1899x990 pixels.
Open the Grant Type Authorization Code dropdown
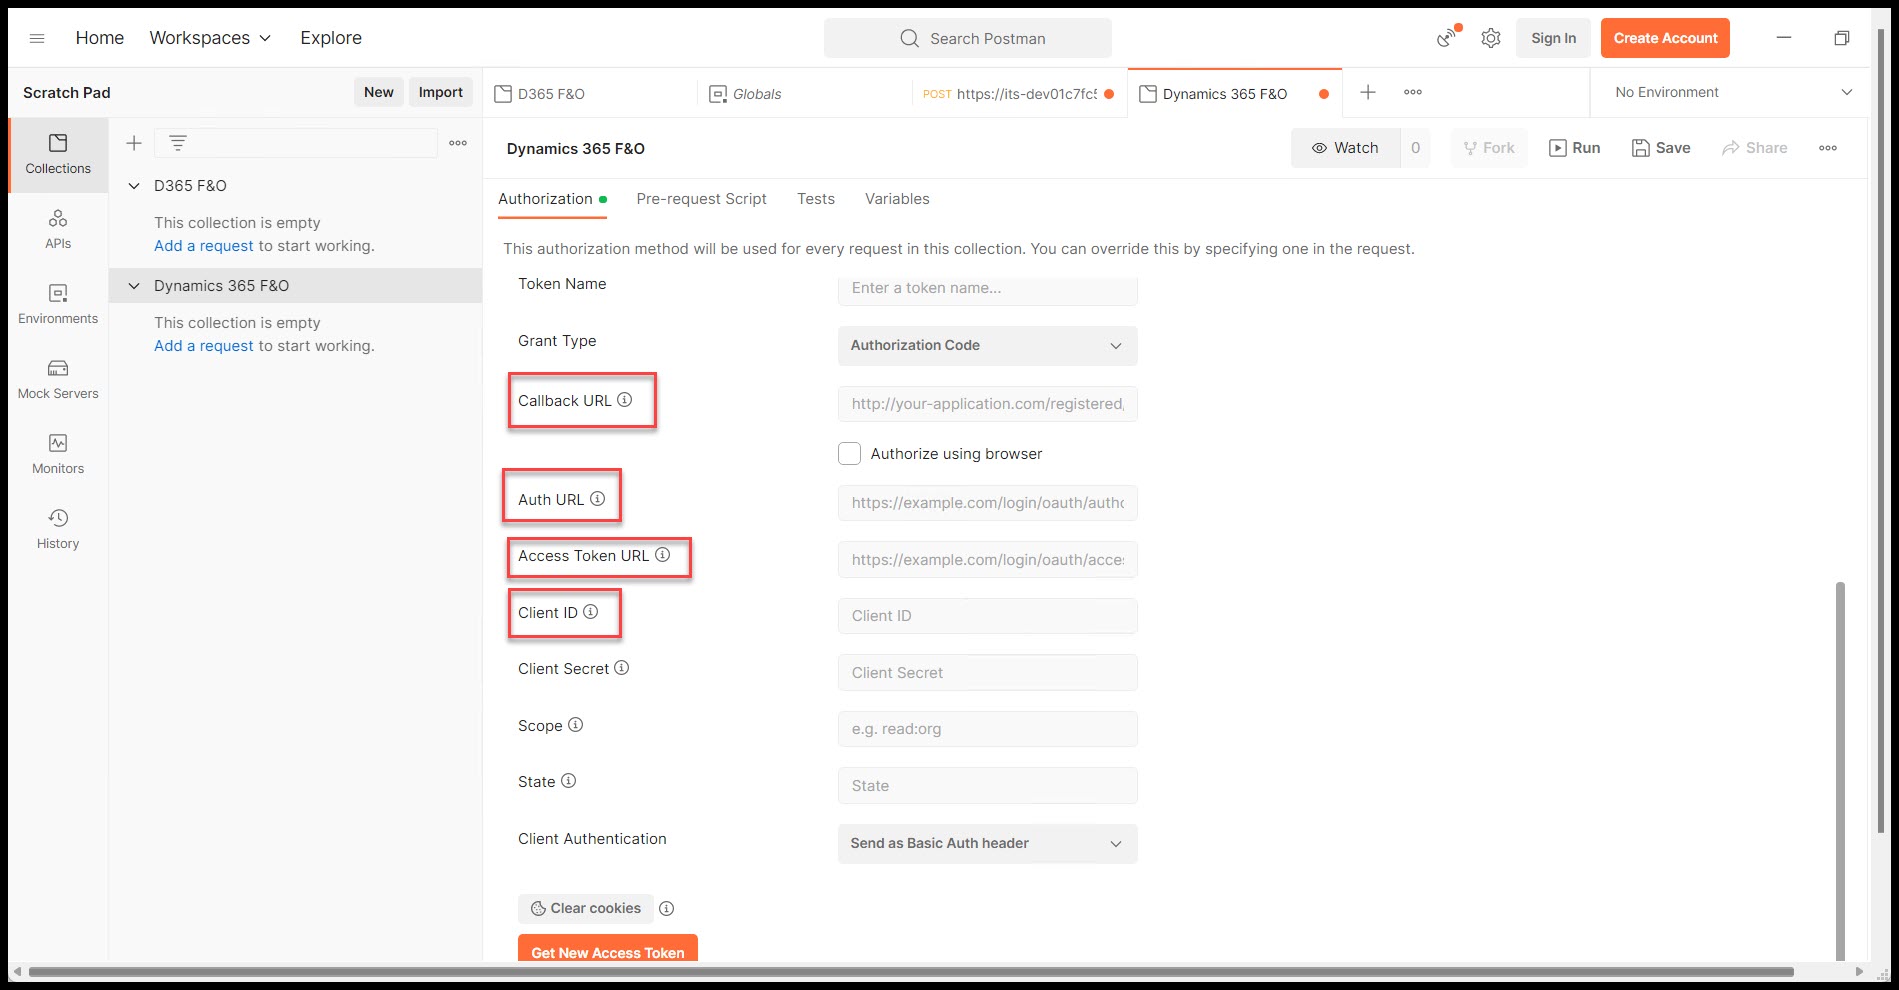(987, 345)
